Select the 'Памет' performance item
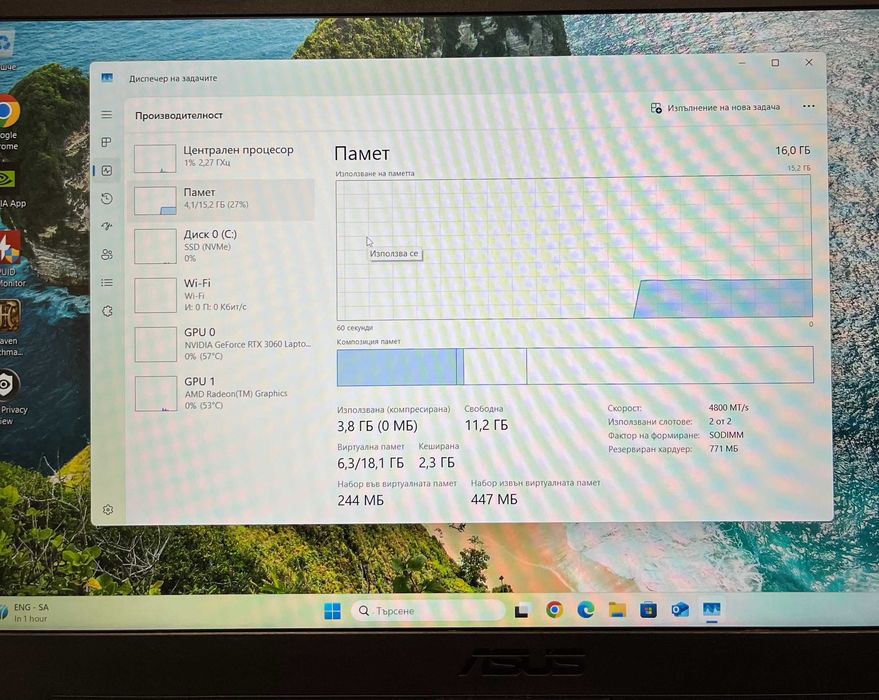The height and width of the screenshot is (700, 879). coord(222,199)
